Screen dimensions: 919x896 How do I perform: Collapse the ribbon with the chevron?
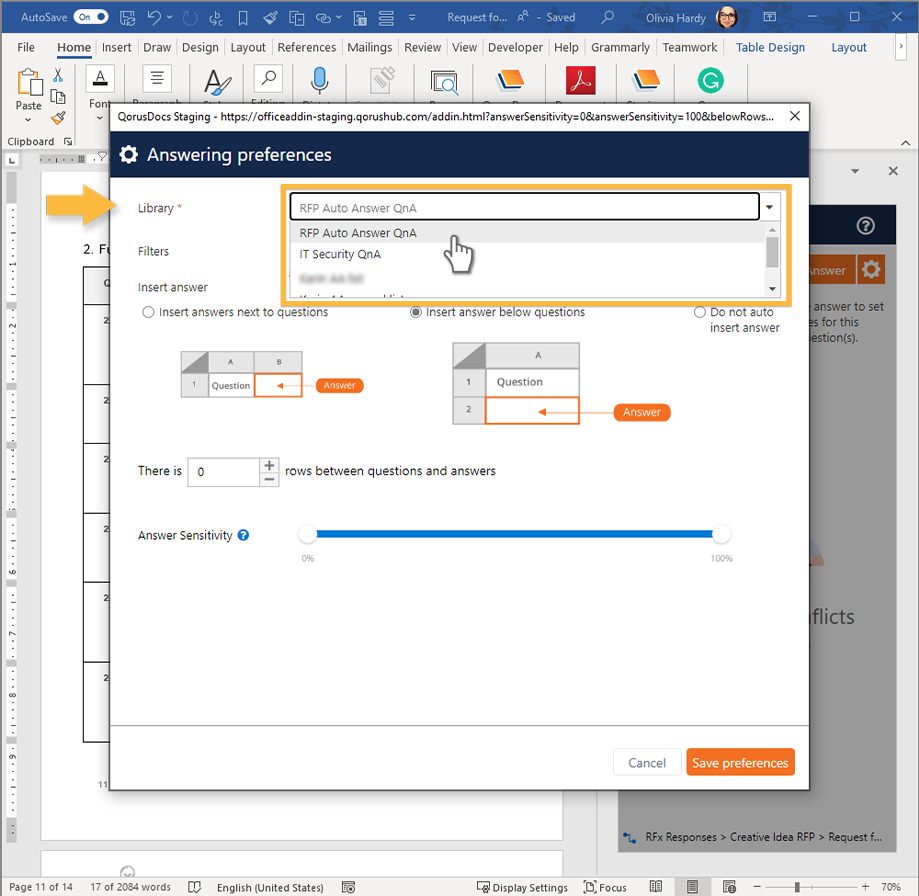point(905,142)
